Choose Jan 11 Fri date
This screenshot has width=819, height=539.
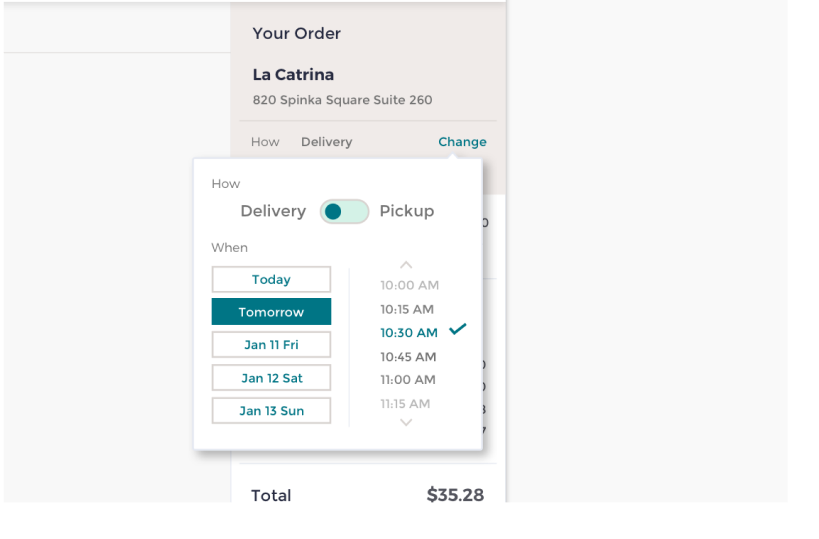[271, 345]
